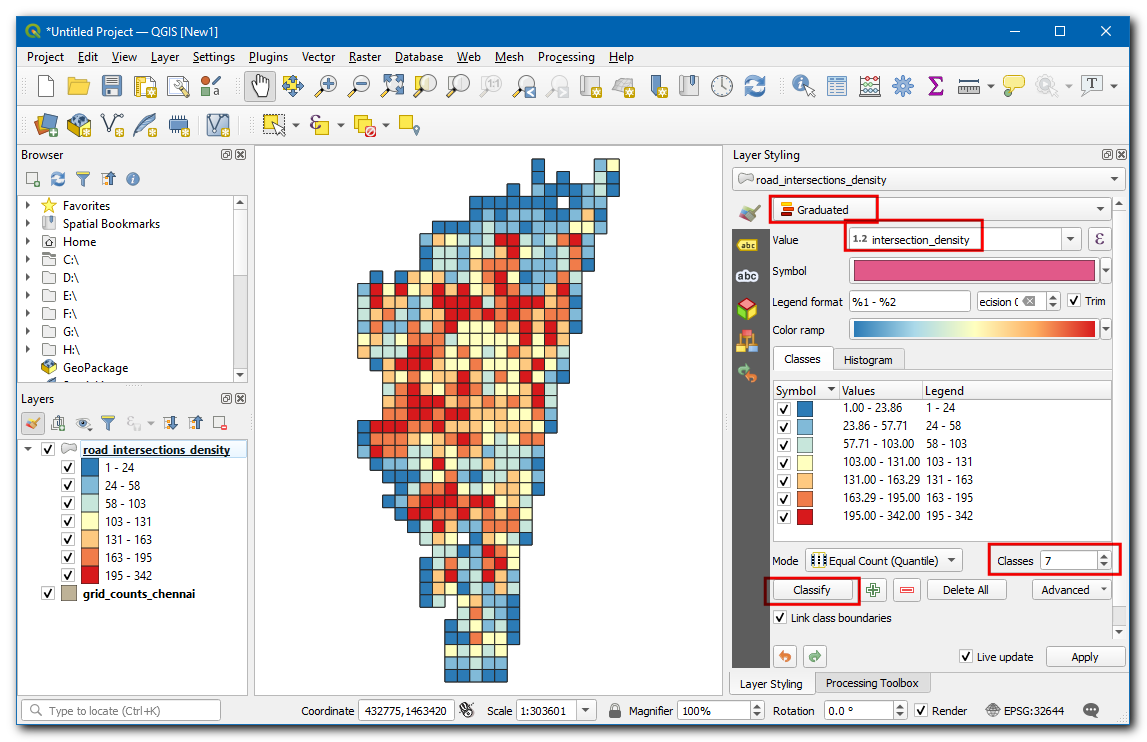
Task: Click the Save Project icon
Action: tap(112, 86)
